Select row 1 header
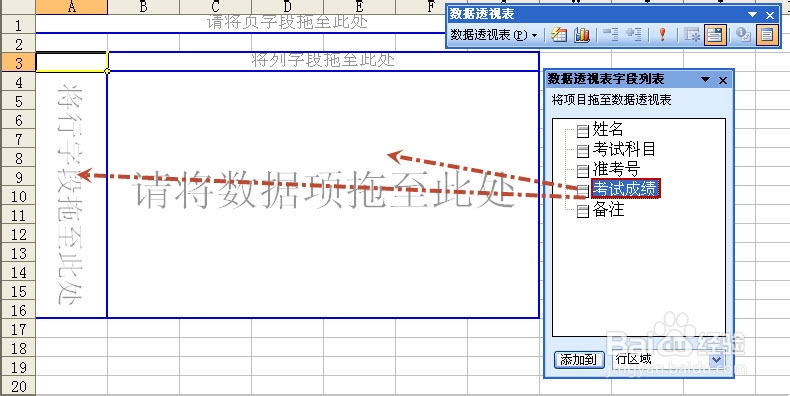The image size is (790, 396). (18, 24)
